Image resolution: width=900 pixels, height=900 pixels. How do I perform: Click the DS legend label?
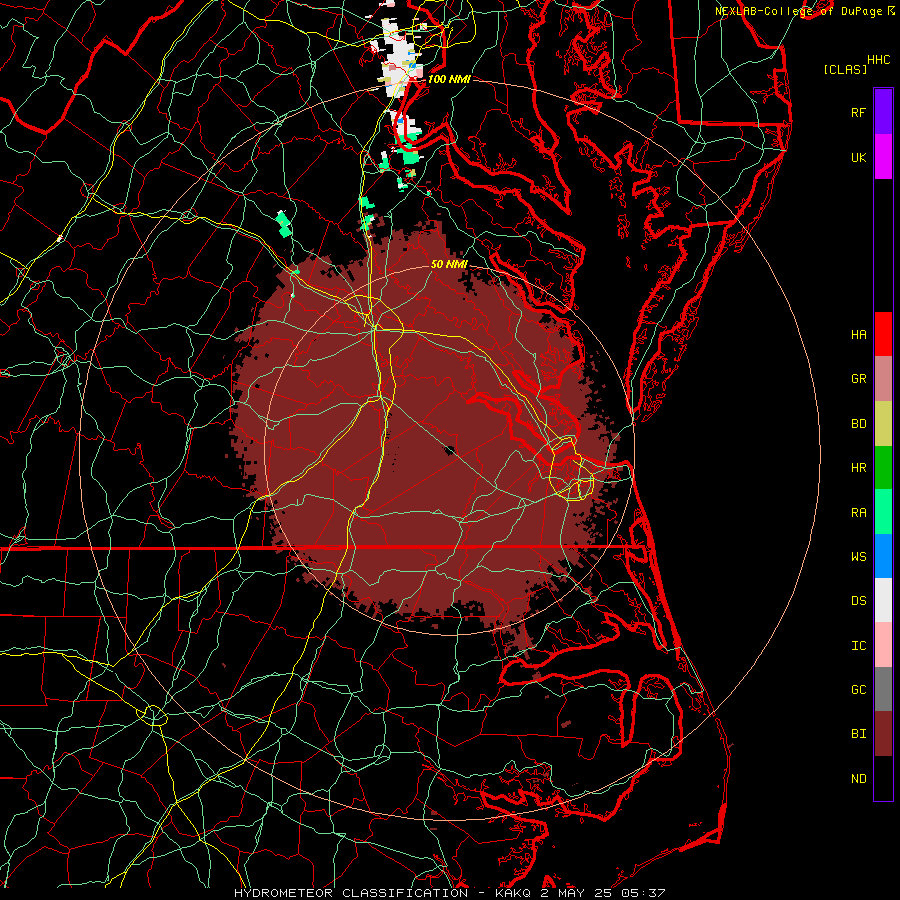(x=858, y=601)
